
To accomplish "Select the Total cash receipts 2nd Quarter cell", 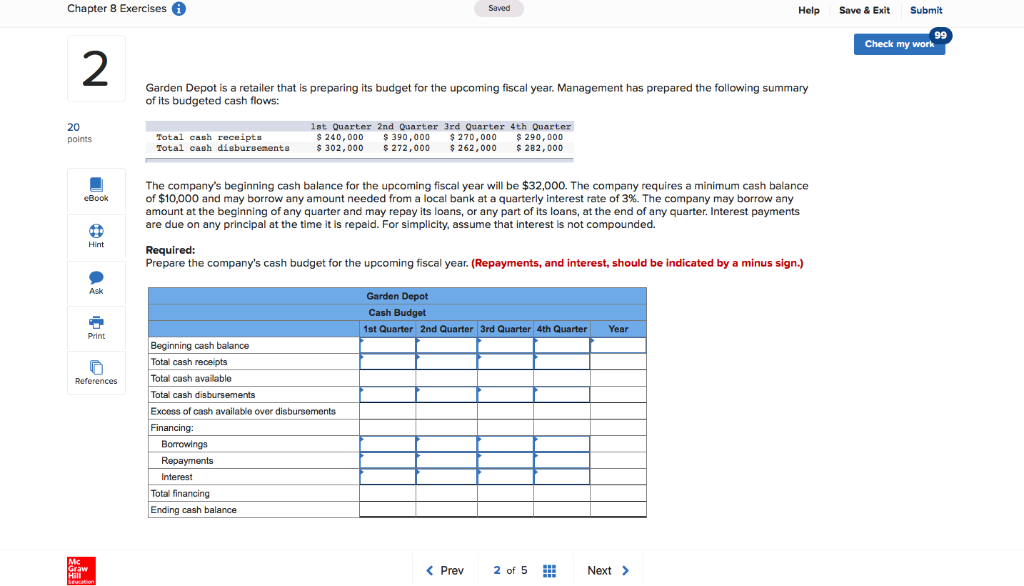I will [446, 361].
